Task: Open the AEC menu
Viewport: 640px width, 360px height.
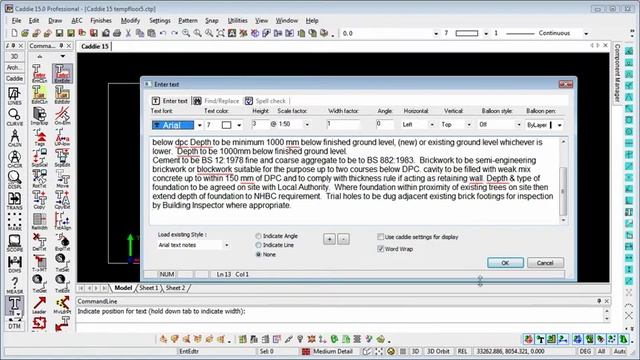Action: pos(77,20)
